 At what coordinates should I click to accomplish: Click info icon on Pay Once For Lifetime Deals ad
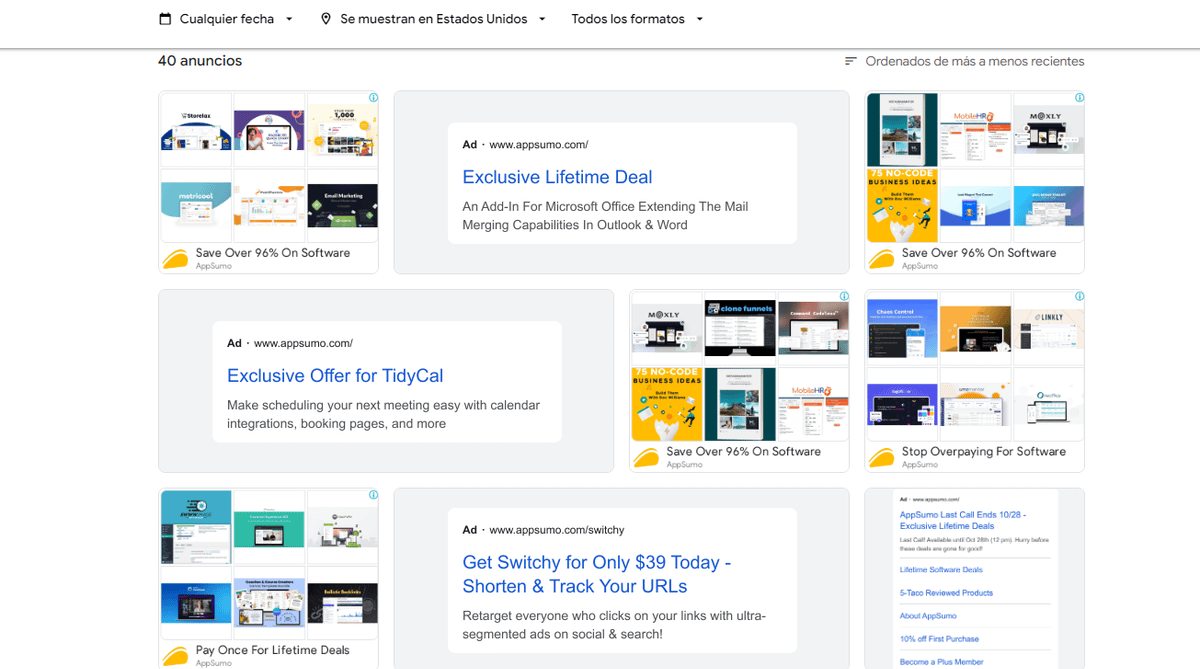coord(373,495)
